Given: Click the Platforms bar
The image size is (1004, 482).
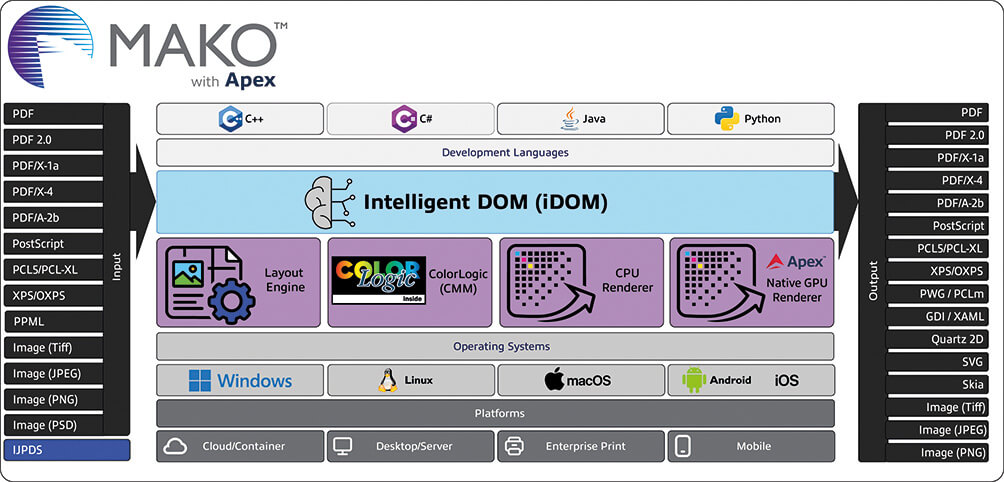Looking at the screenshot, I should [495, 413].
